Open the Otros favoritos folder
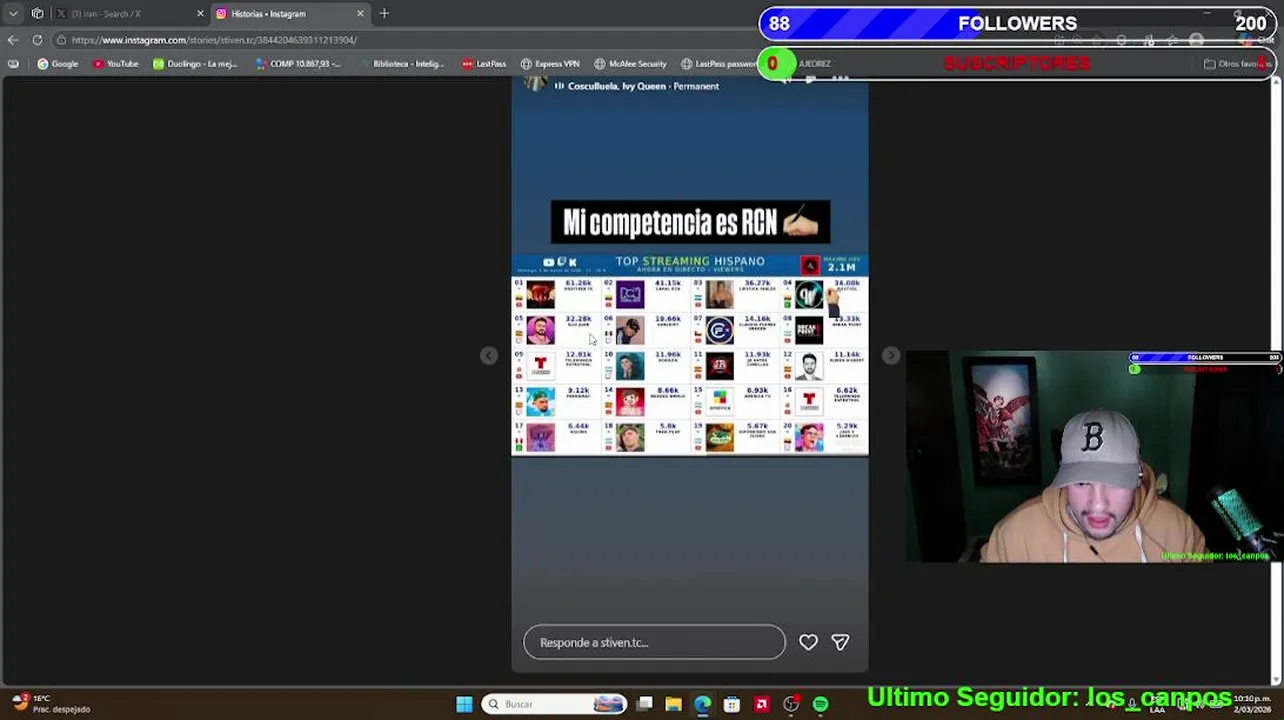 point(1236,64)
